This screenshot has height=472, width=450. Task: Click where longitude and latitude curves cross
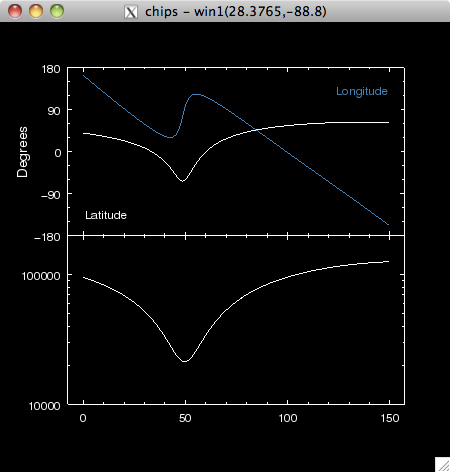click(257, 130)
